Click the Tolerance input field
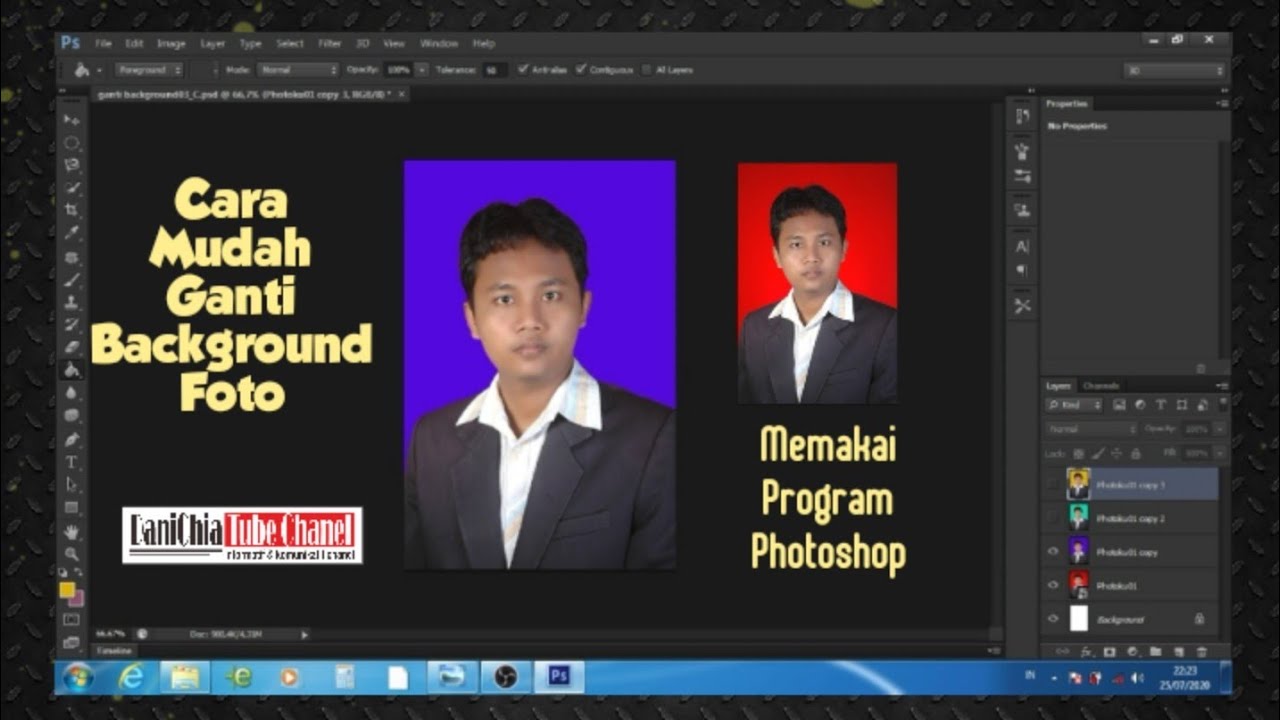Viewport: 1280px width, 720px height. (494, 70)
